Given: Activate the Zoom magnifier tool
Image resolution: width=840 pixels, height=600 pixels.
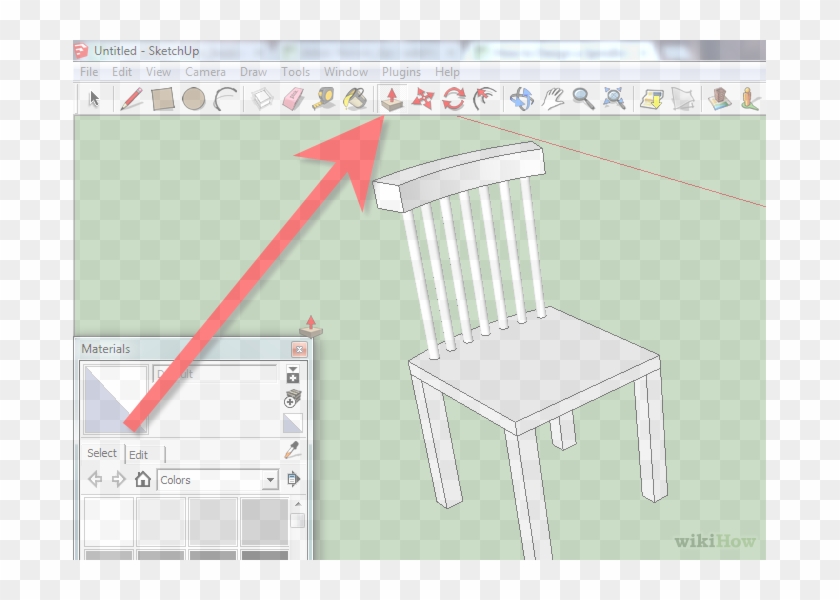Looking at the screenshot, I should [584, 100].
